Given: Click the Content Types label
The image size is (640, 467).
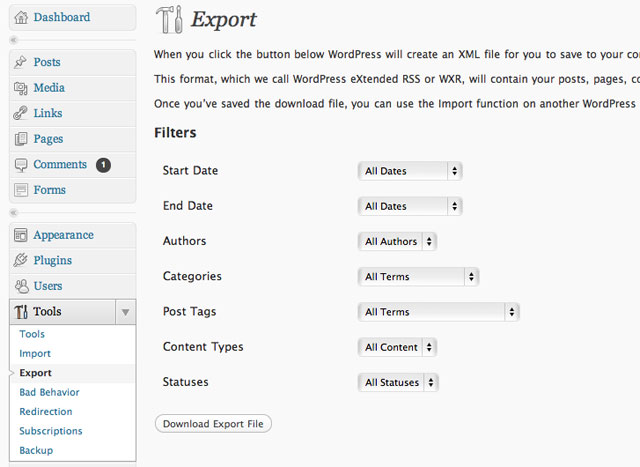Looking at the screenshot, I should tap(203, 347).
